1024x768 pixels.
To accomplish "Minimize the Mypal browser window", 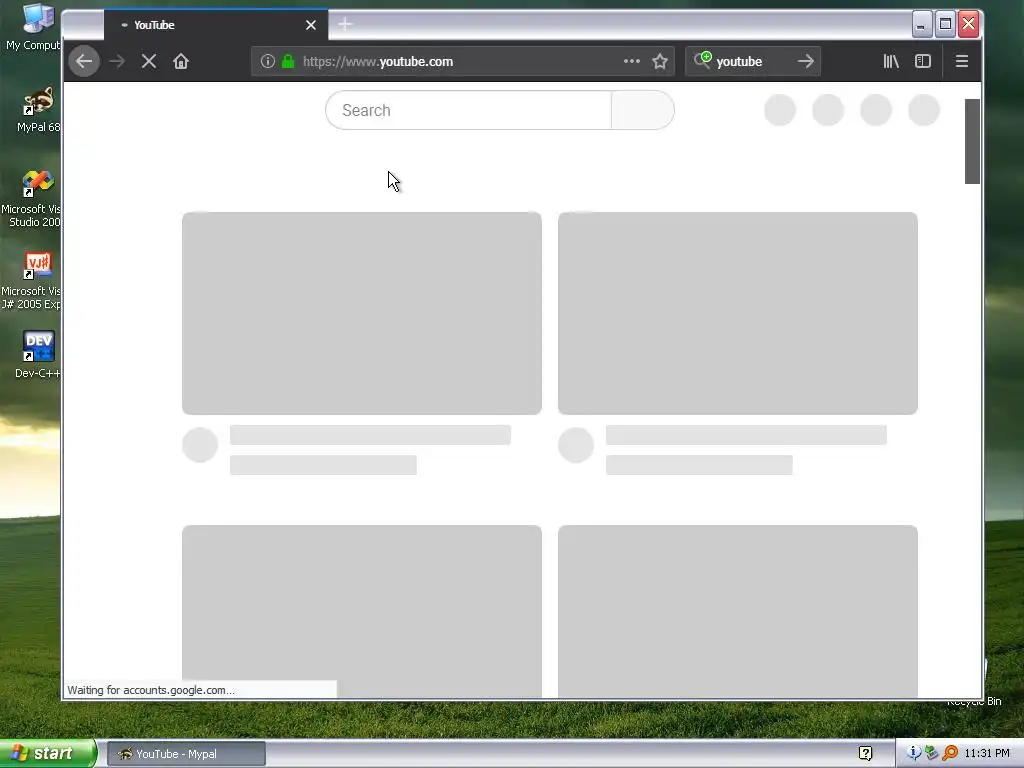I will 921,25.
